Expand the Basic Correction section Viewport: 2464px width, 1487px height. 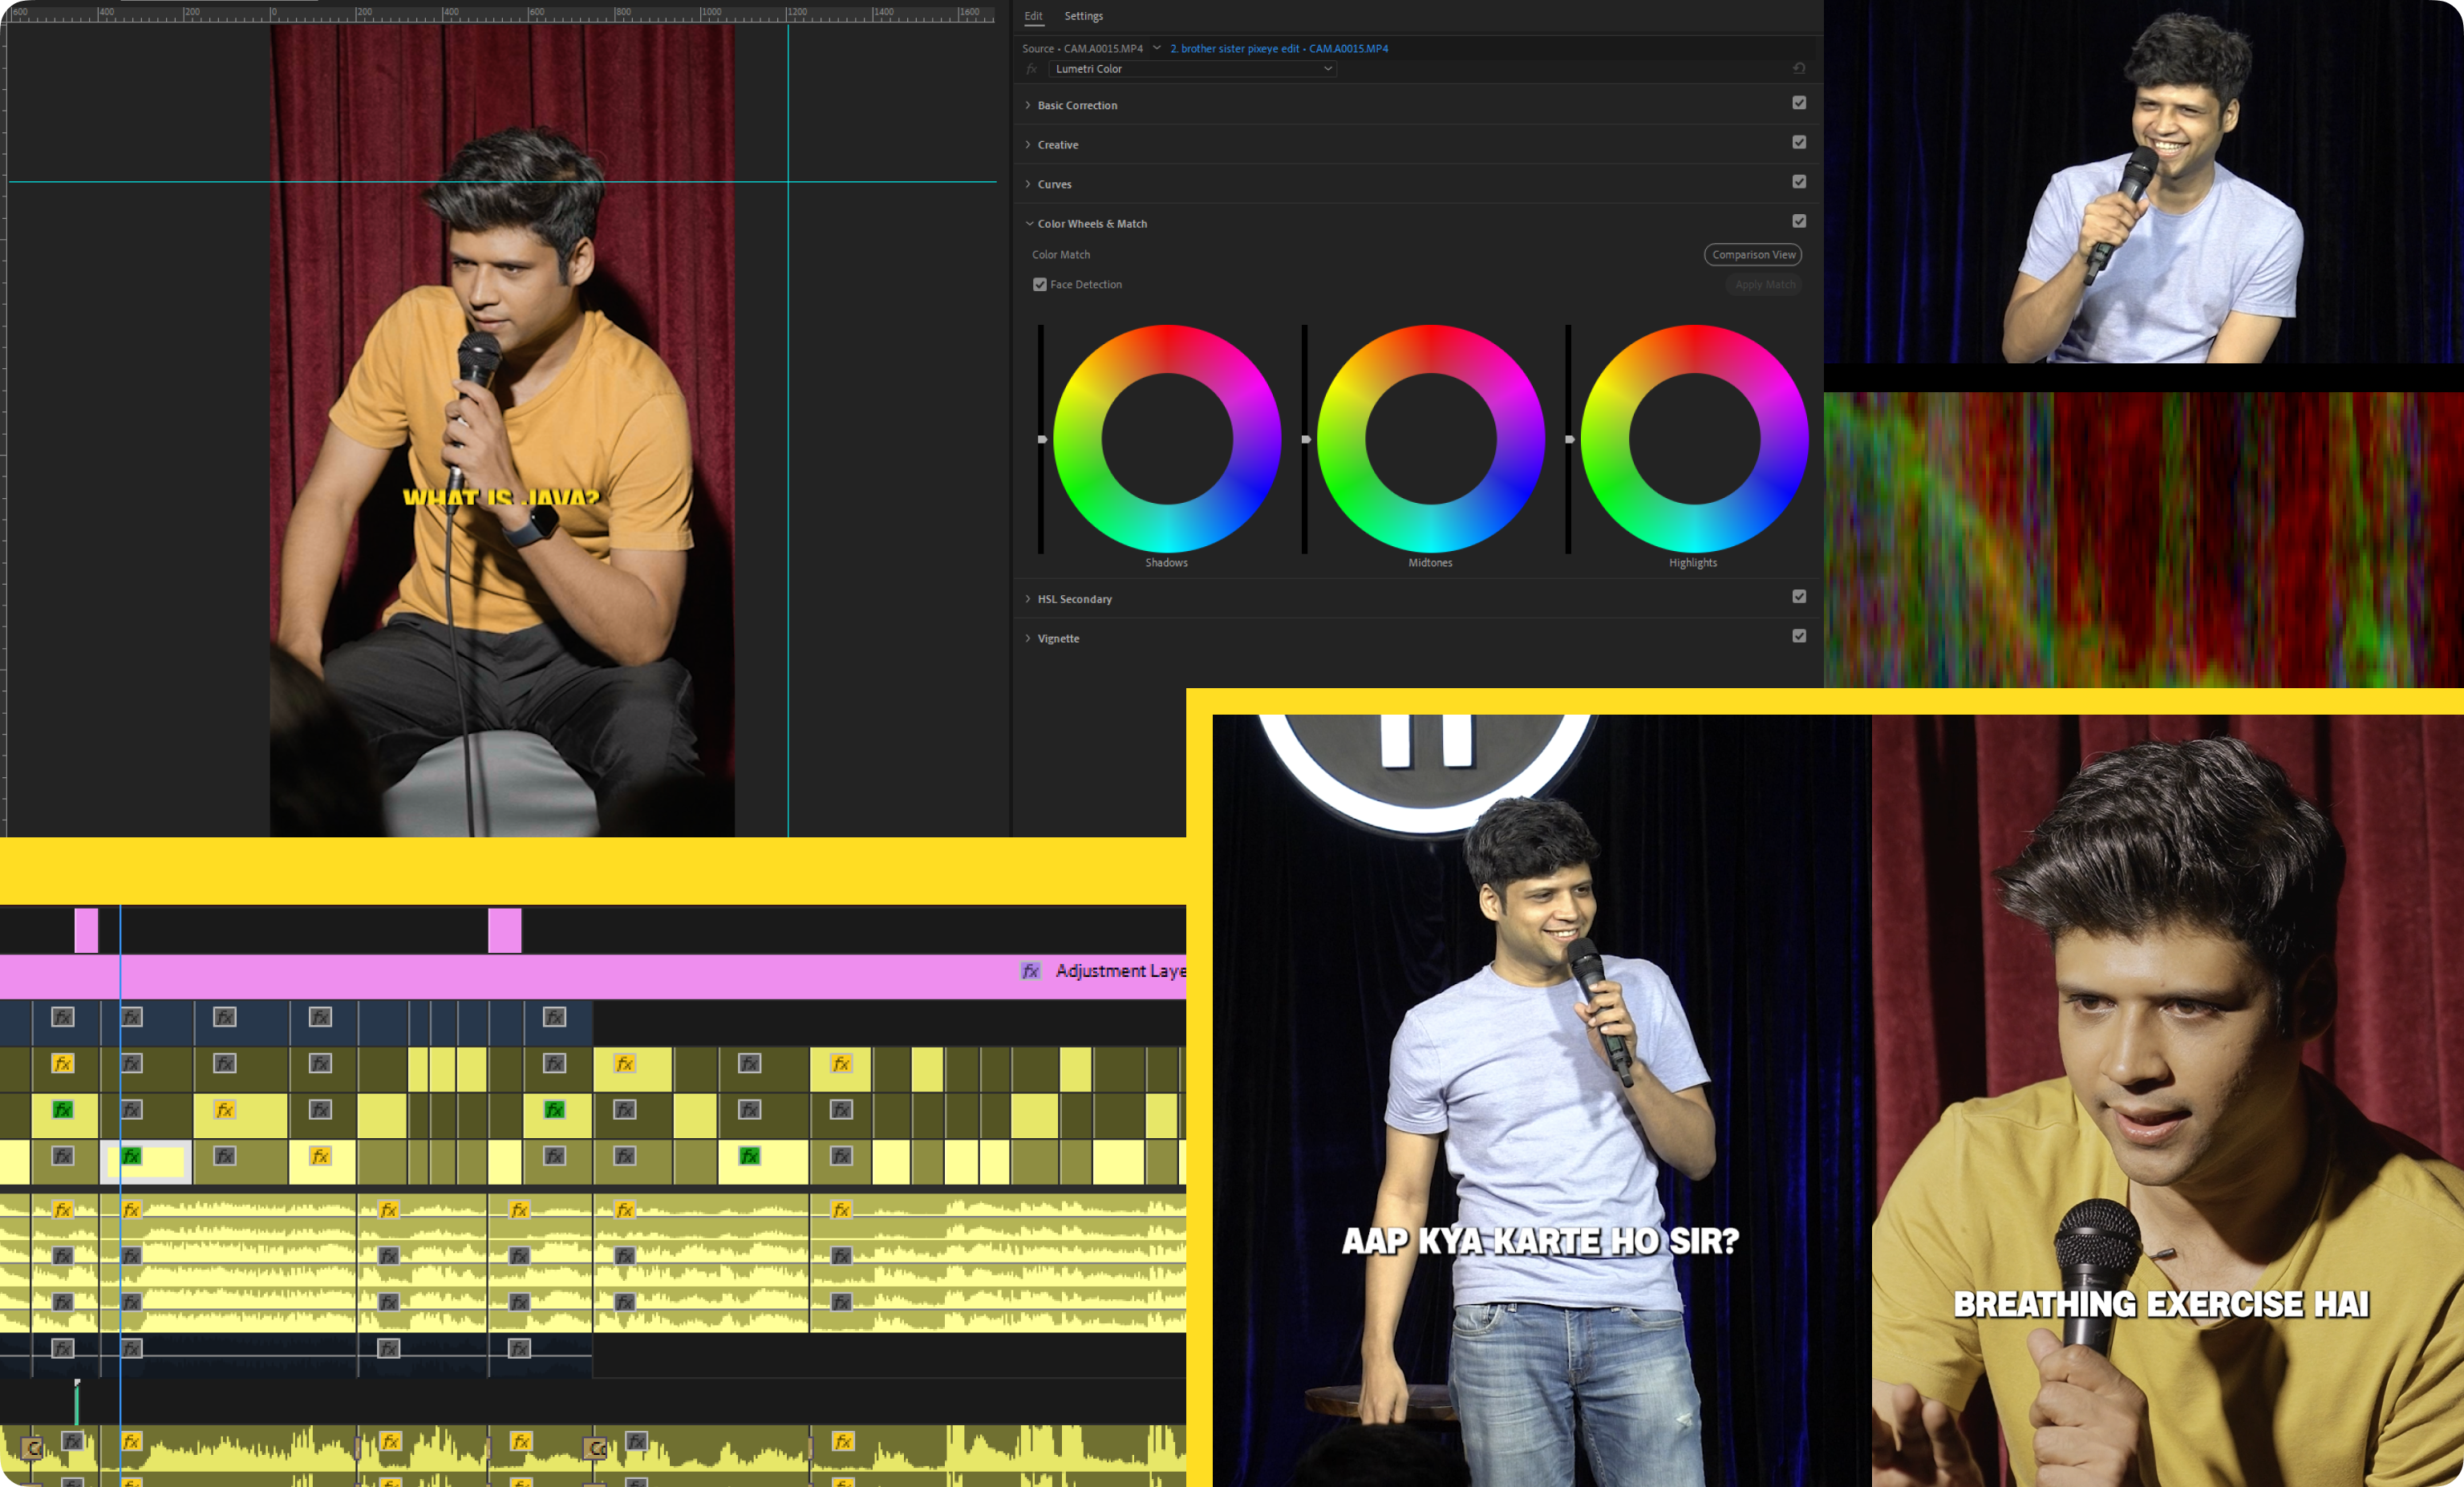(1028, 105)
